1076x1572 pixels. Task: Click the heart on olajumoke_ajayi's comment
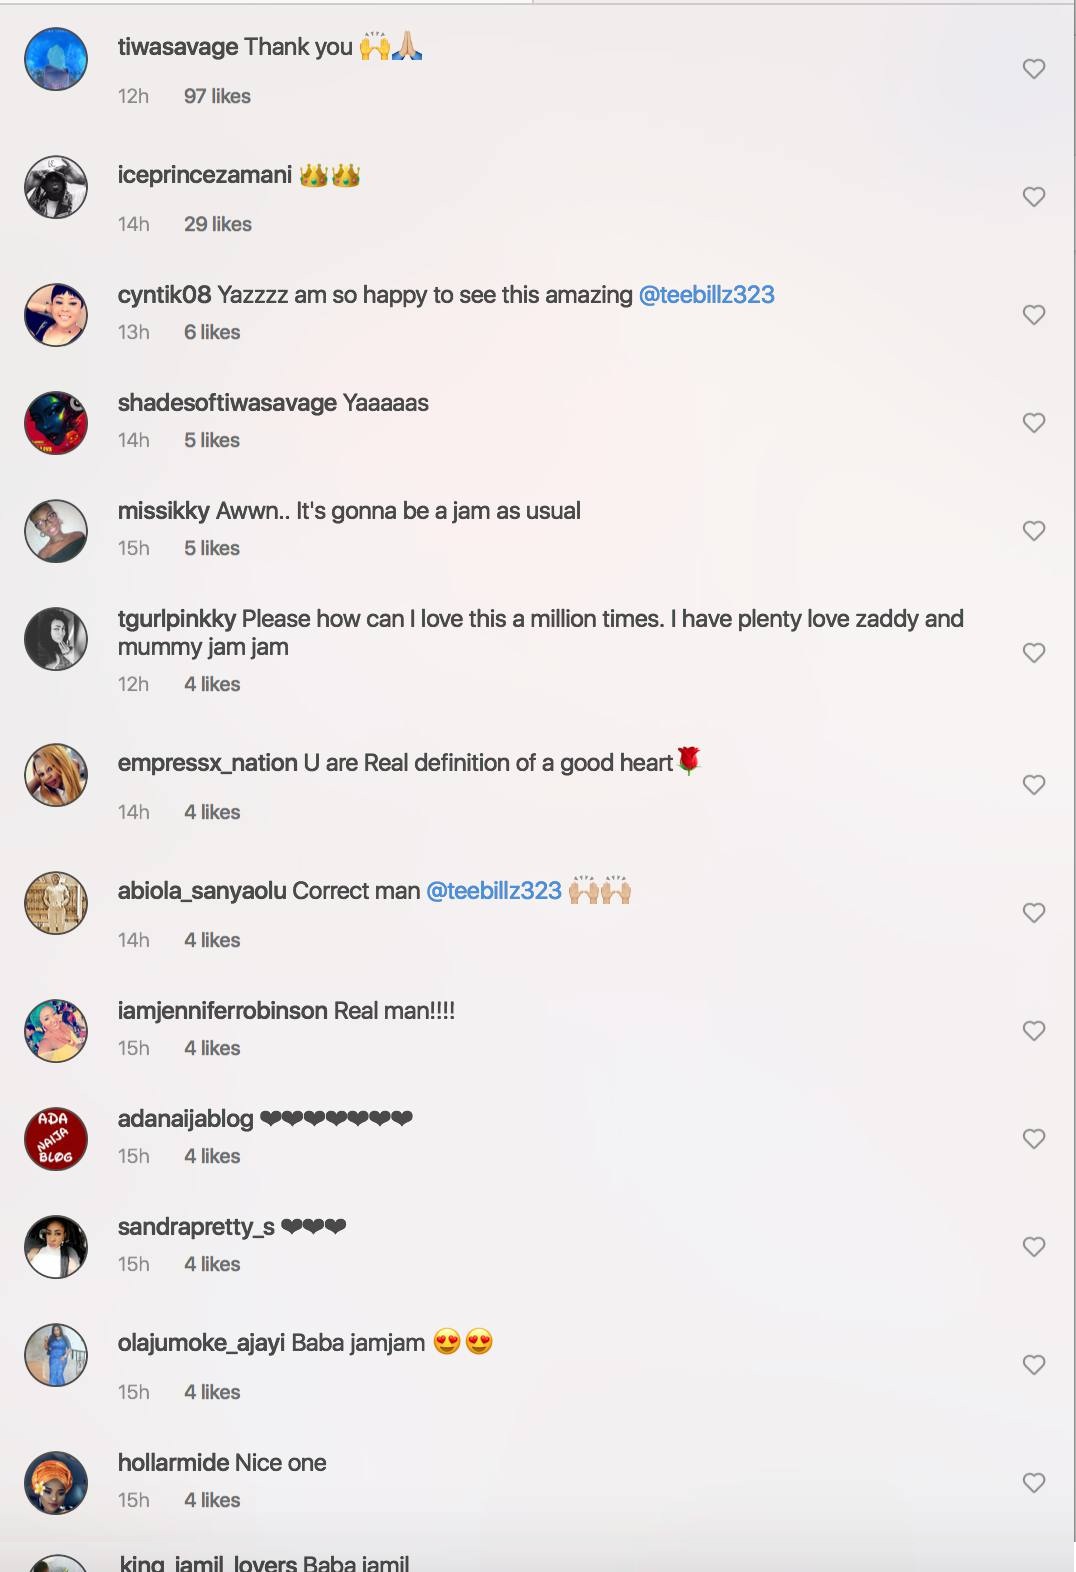point(1034,1362)
